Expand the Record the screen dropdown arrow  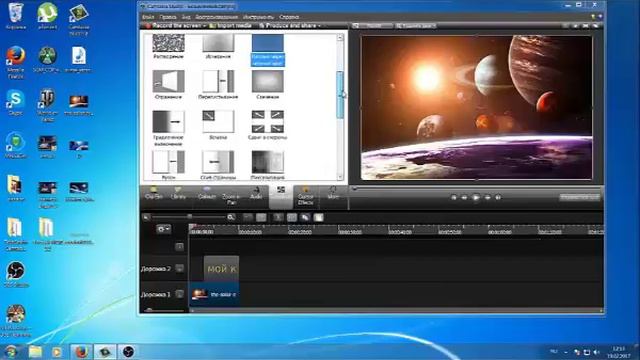pyautogui.click(x=205, y=26)
